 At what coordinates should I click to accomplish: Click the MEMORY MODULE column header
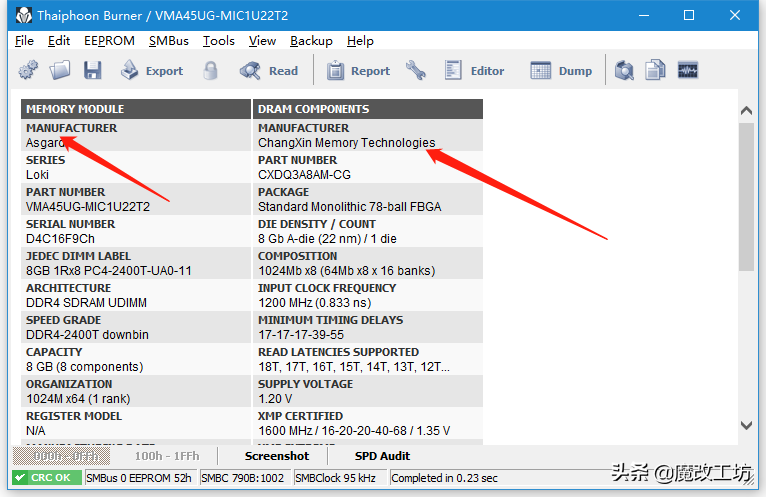(135, 109)
